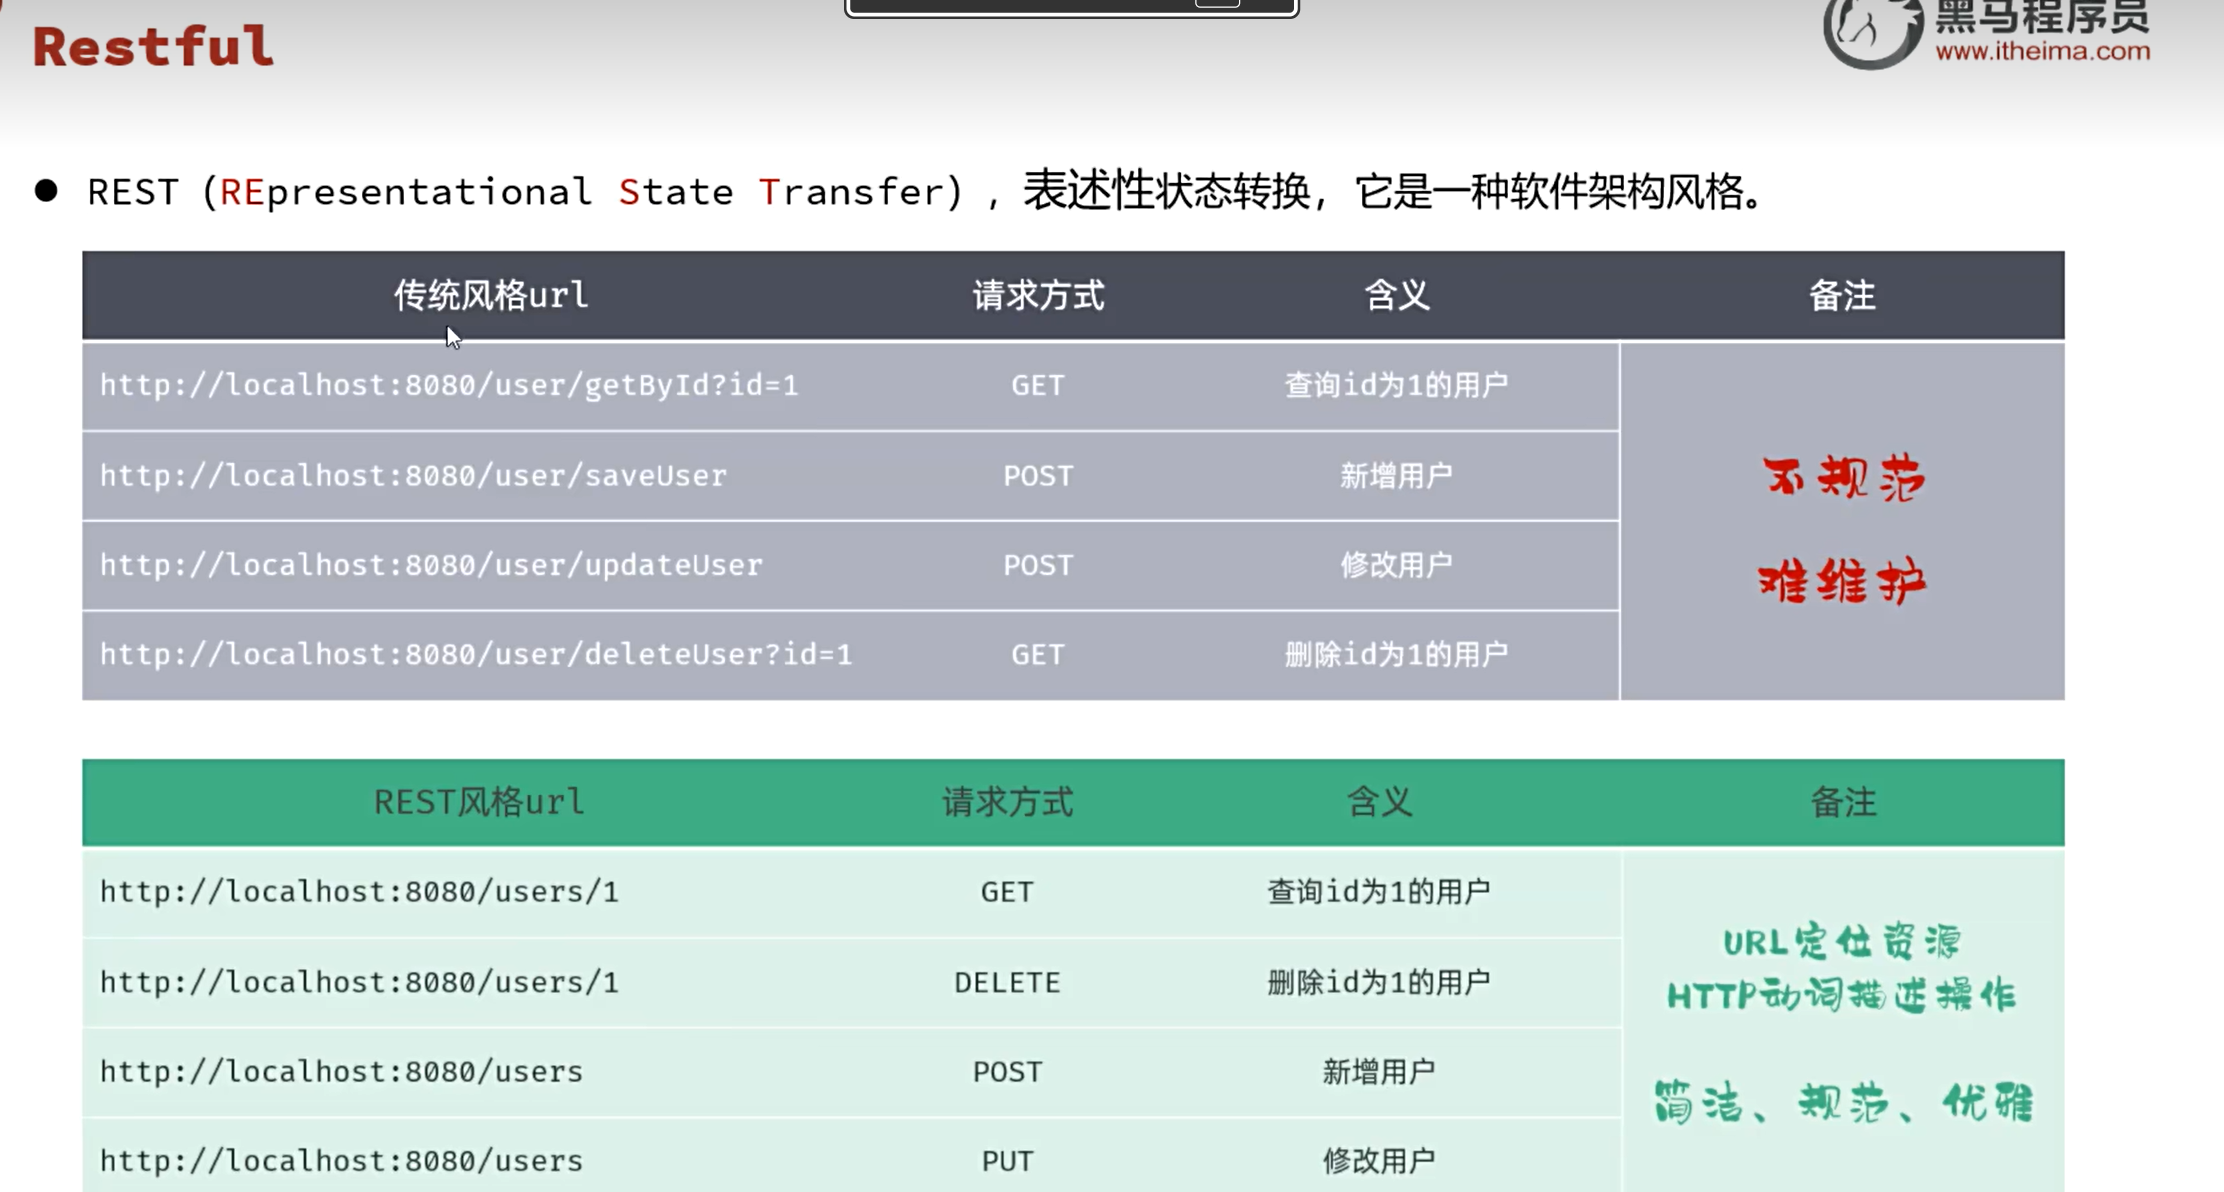Click GET in the REST table
Screen dimensions: 2224x1192
1007,892
